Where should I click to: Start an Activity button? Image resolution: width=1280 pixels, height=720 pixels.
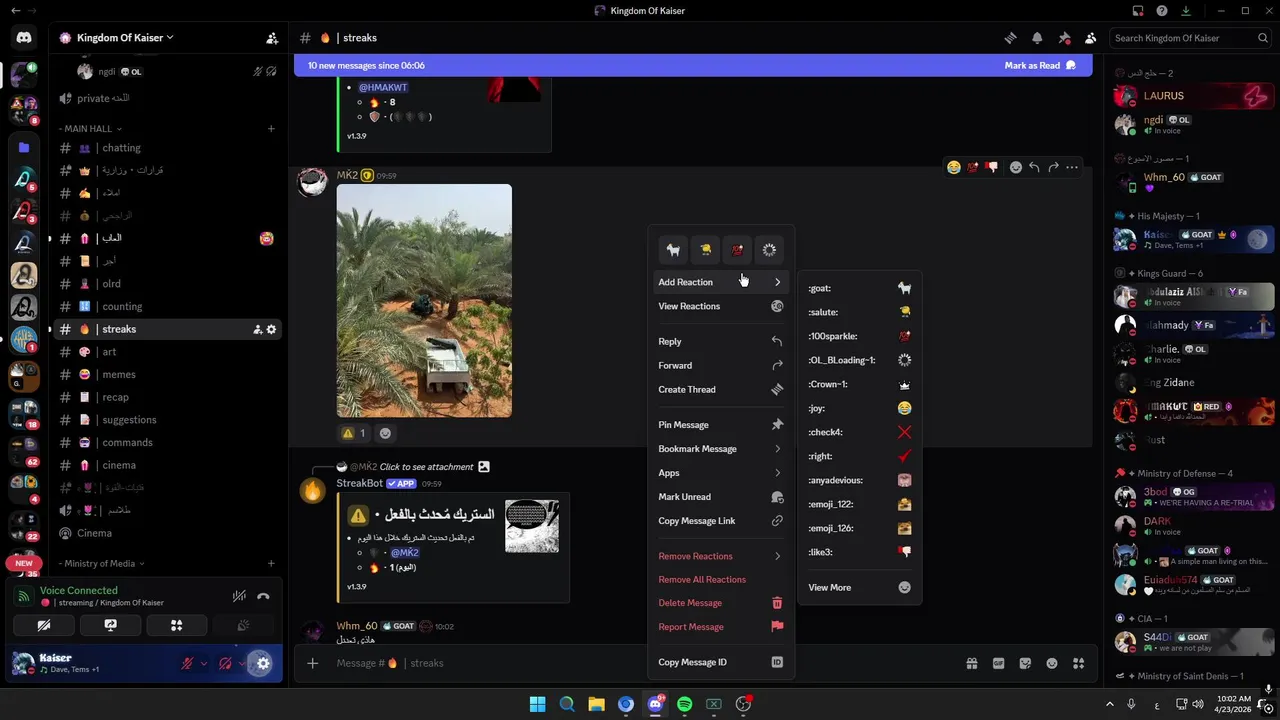176,625
